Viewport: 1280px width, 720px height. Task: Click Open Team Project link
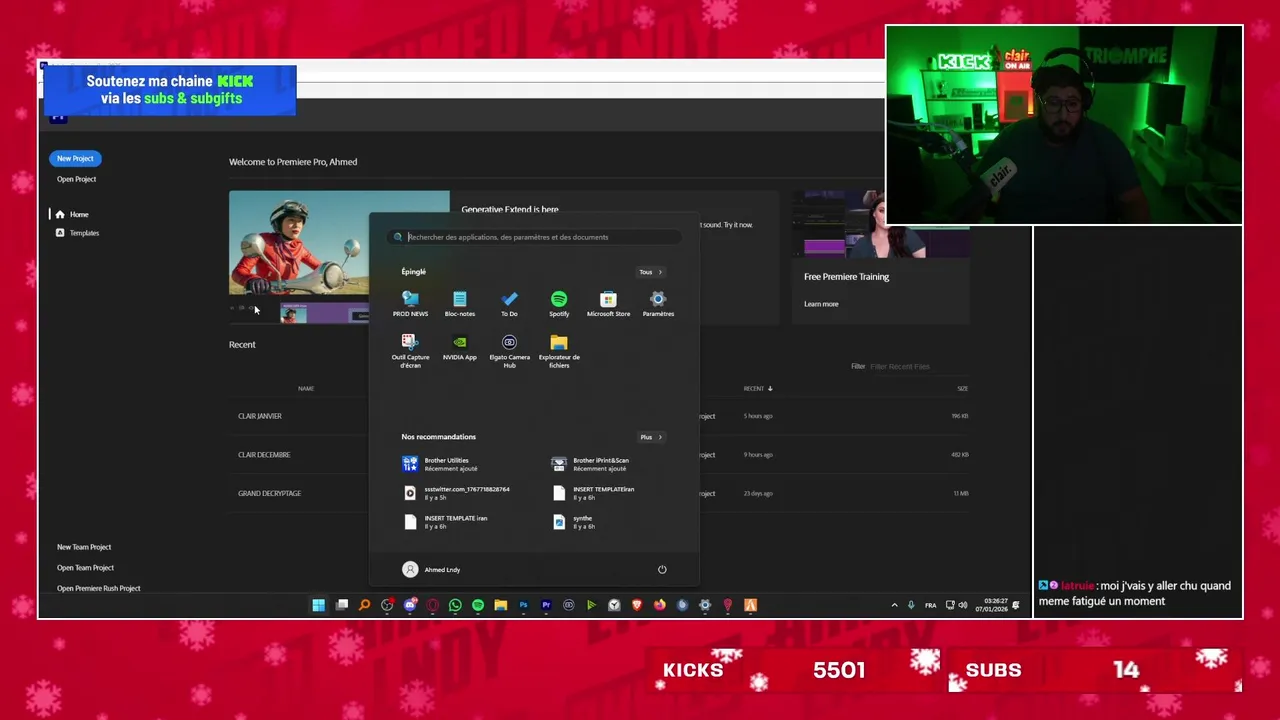point(85,568)
